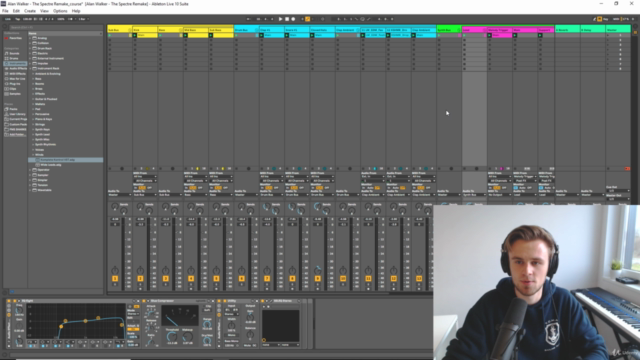
Task: Open Packs in browser Places
Action: coord(13,109)
